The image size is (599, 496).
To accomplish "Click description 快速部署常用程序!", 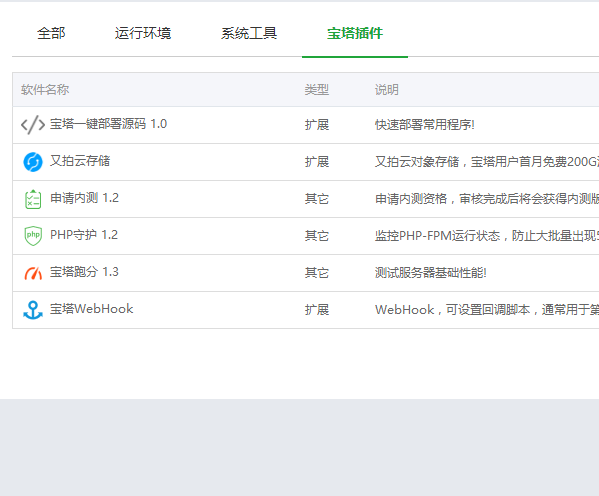I will coord(425,125).
